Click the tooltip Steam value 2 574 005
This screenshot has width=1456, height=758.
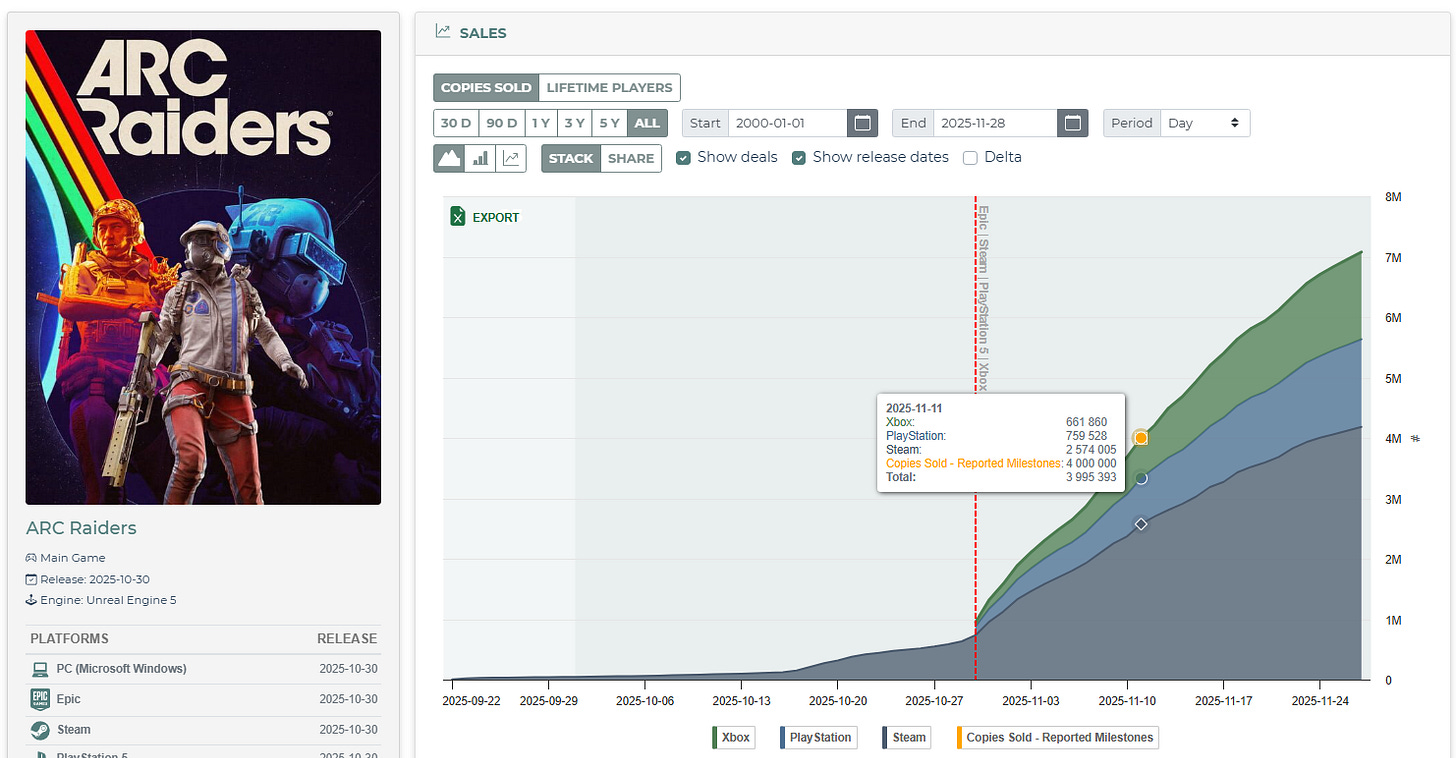(x=1091, y=450)
